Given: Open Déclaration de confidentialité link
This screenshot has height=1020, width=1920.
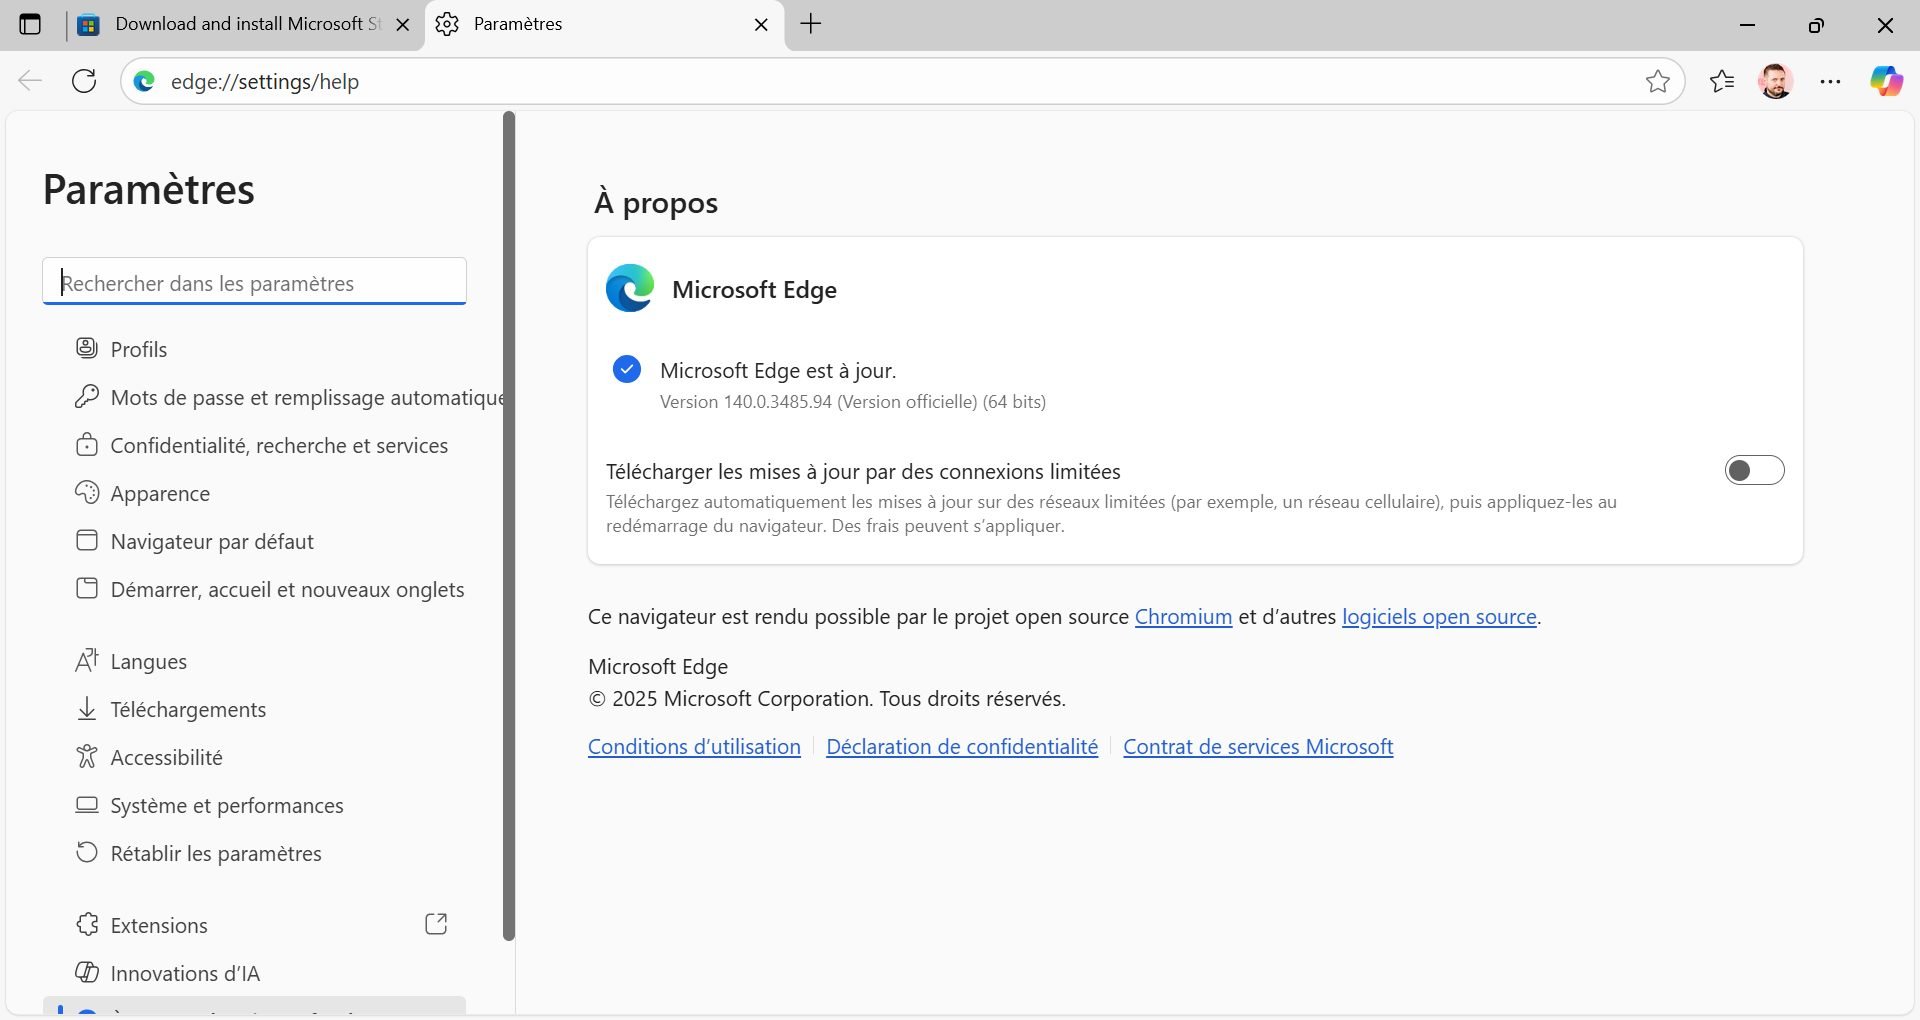Looking at the screenshot, I should click(x=961, y=747).
